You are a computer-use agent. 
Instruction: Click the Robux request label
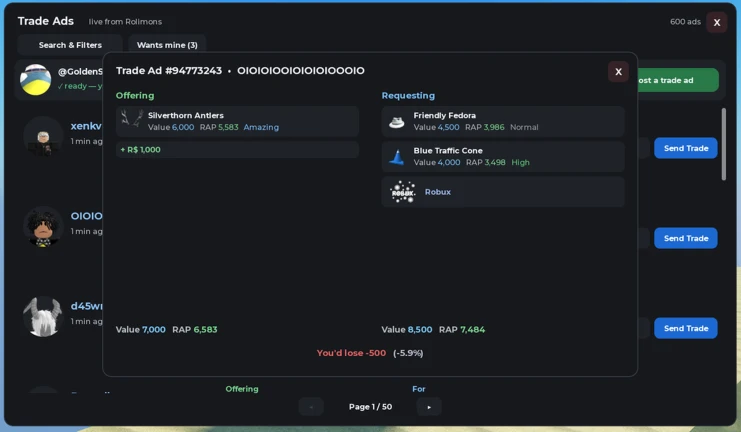tap(438, 192)
